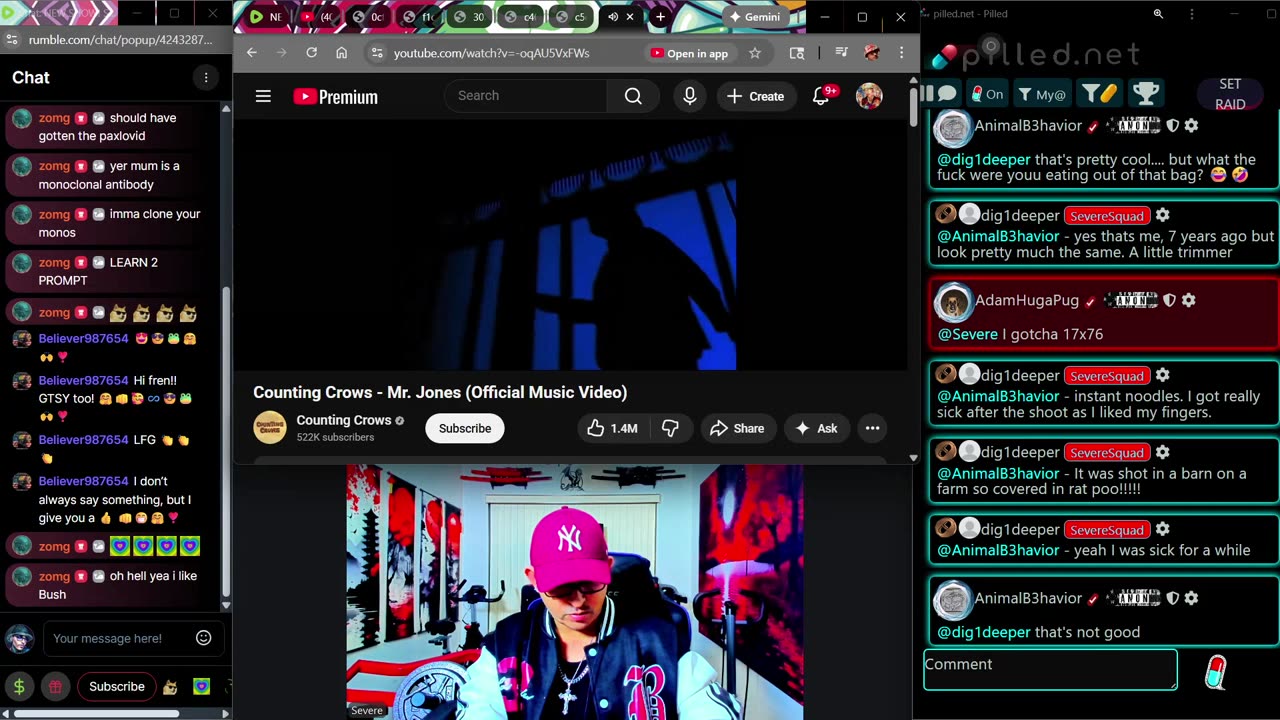Screen dimensions: 1280x720
Task: Open settings gear on AdamHugaPug message
Action: pos(1188,300)
